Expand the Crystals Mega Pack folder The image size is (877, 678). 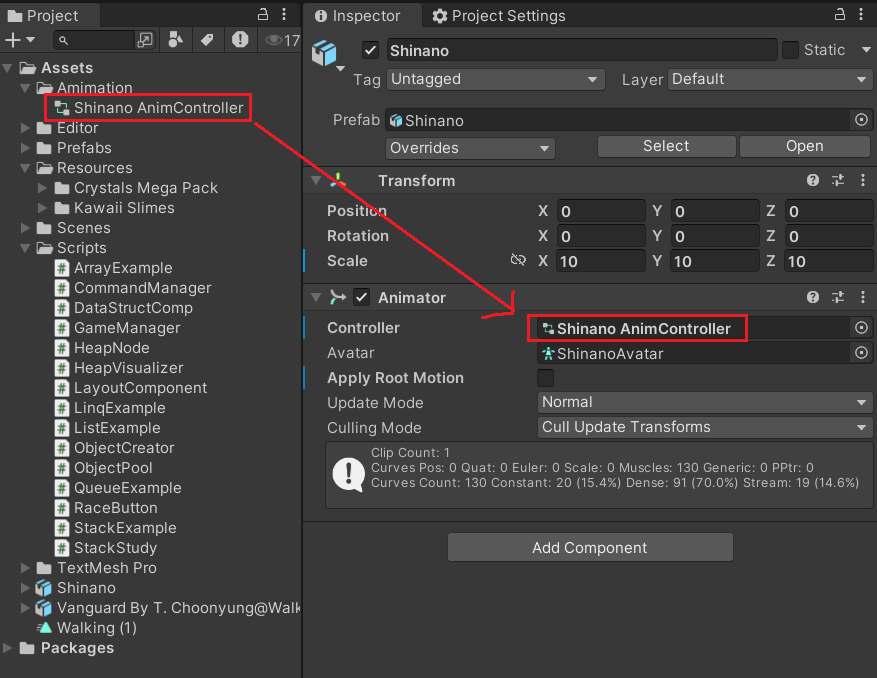click(43, 188)
